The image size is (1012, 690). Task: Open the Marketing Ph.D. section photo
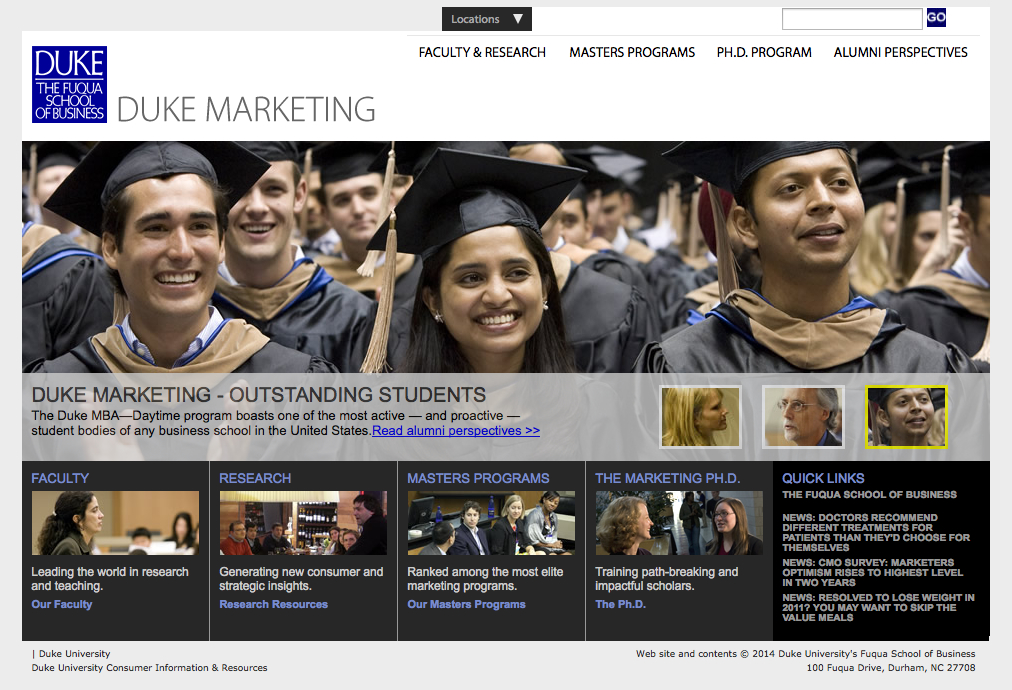pyautogui.click(x=679, y=523)
